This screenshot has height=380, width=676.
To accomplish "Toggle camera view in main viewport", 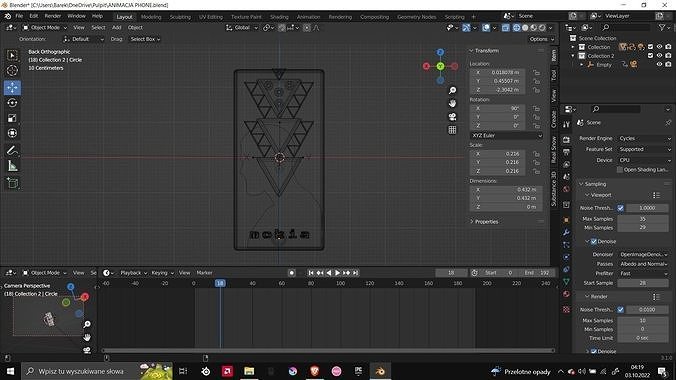I will [452, 117].
